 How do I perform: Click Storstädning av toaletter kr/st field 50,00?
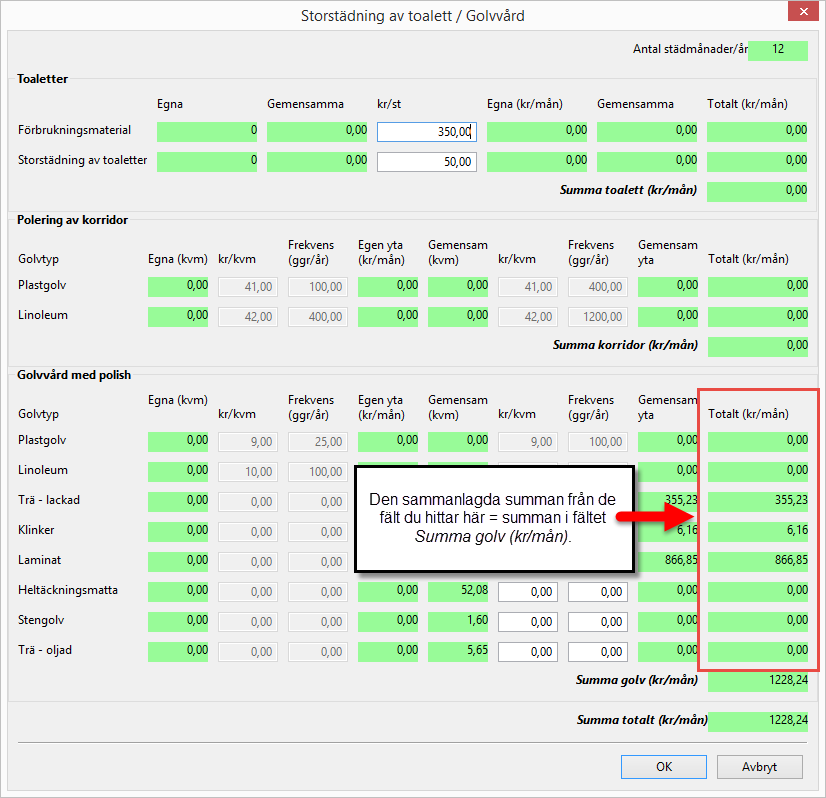[x=427, y=162]
